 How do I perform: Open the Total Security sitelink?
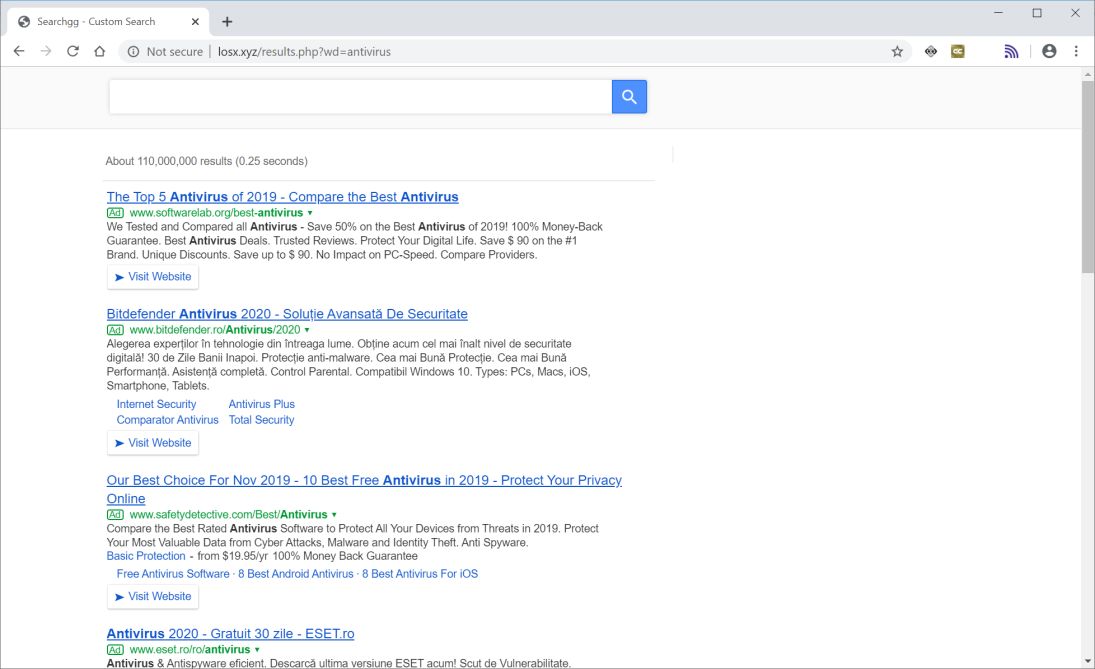click(262, 420)
